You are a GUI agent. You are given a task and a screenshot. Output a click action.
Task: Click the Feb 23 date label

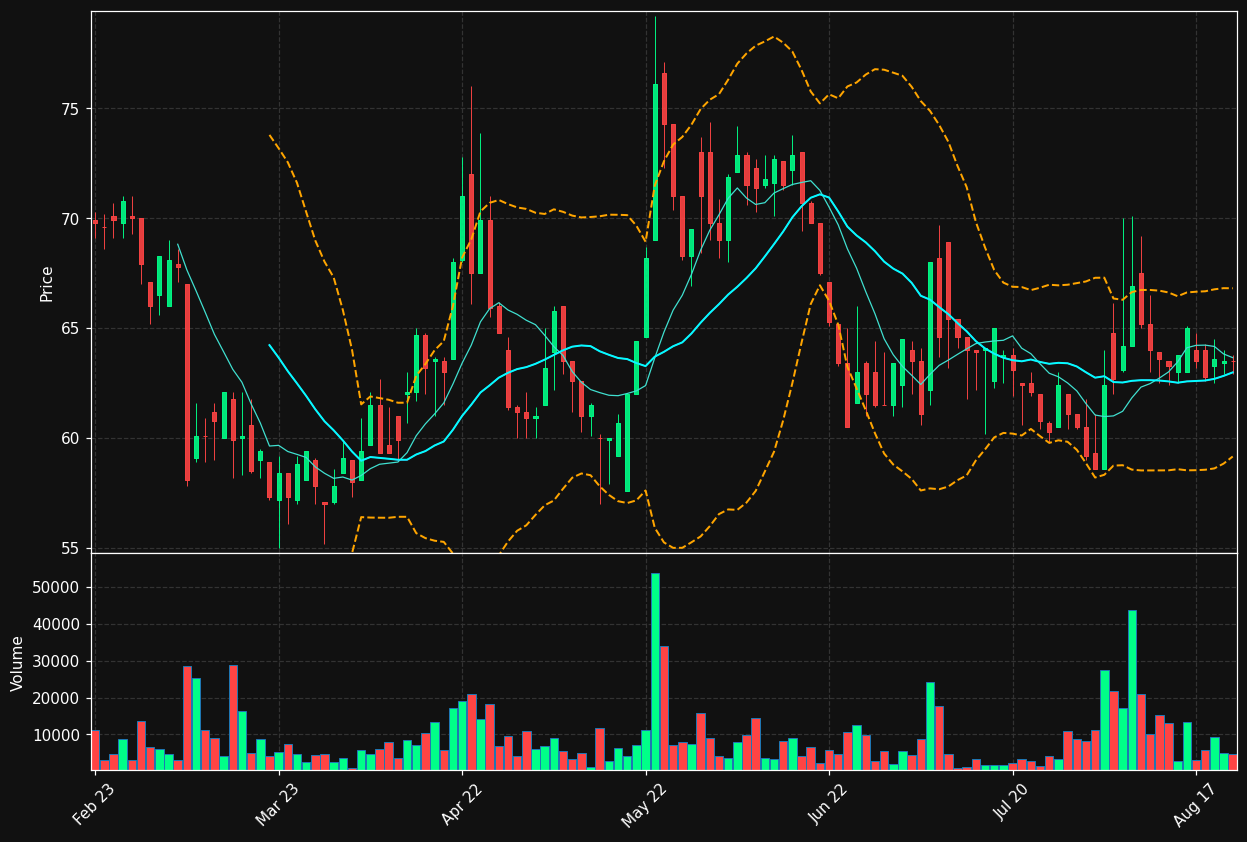94,805
